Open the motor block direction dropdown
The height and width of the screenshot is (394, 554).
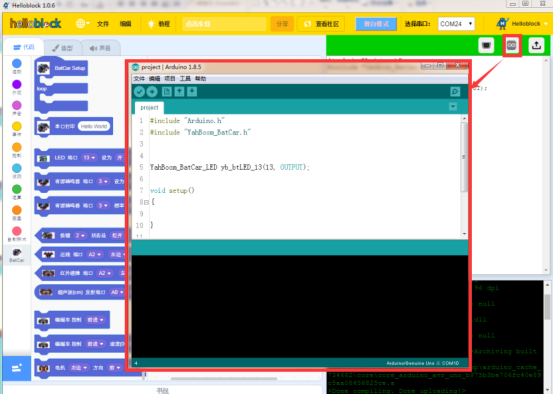click(114, 368)
